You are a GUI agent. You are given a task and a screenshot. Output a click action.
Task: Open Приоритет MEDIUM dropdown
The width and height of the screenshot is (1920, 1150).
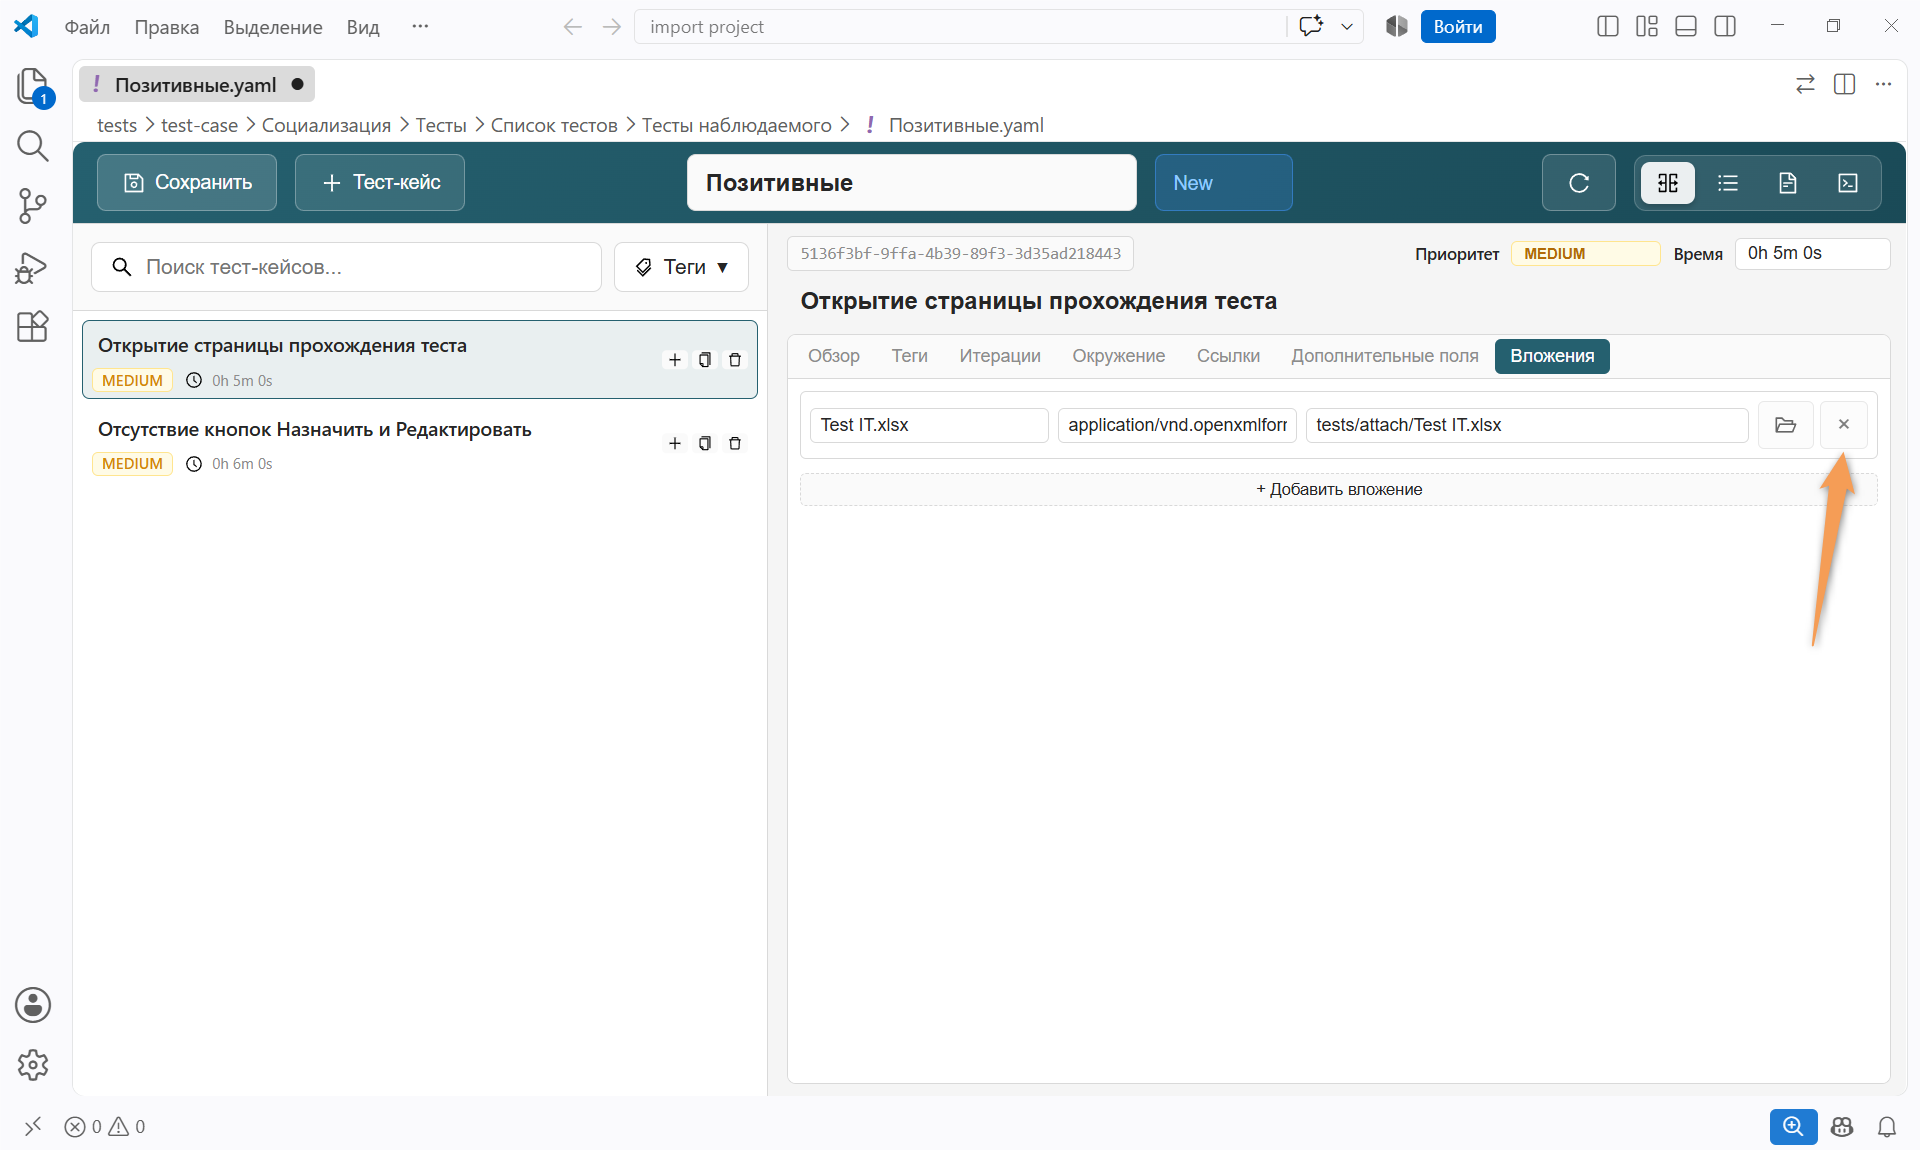1585,254
